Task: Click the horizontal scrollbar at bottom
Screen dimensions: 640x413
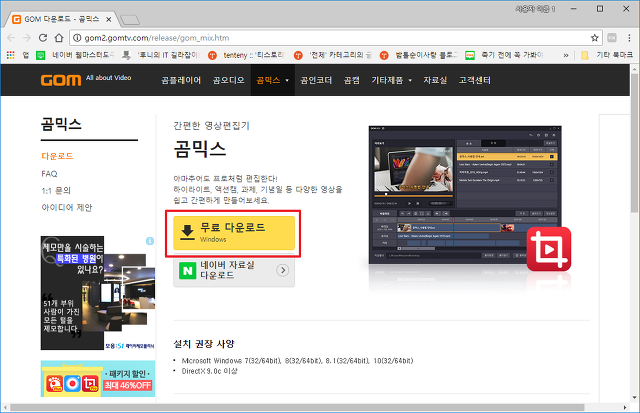Action: coord(297,408)
